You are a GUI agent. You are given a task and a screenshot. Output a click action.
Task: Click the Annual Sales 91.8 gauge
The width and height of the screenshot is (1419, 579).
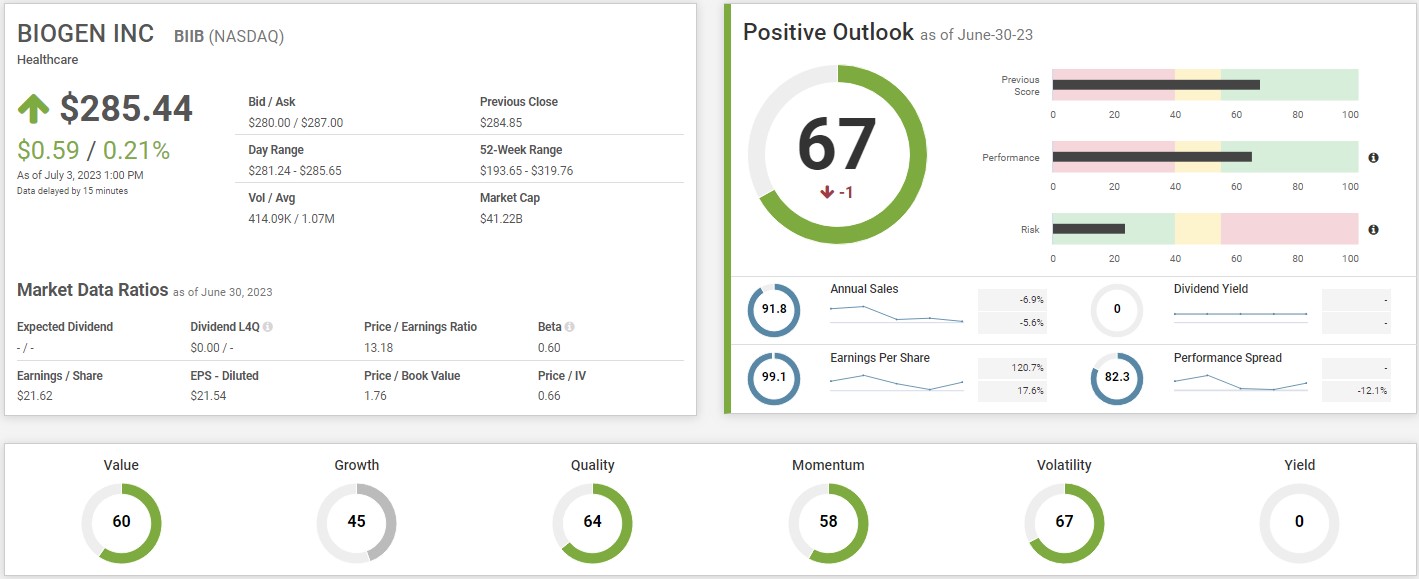tap(774, 309)
